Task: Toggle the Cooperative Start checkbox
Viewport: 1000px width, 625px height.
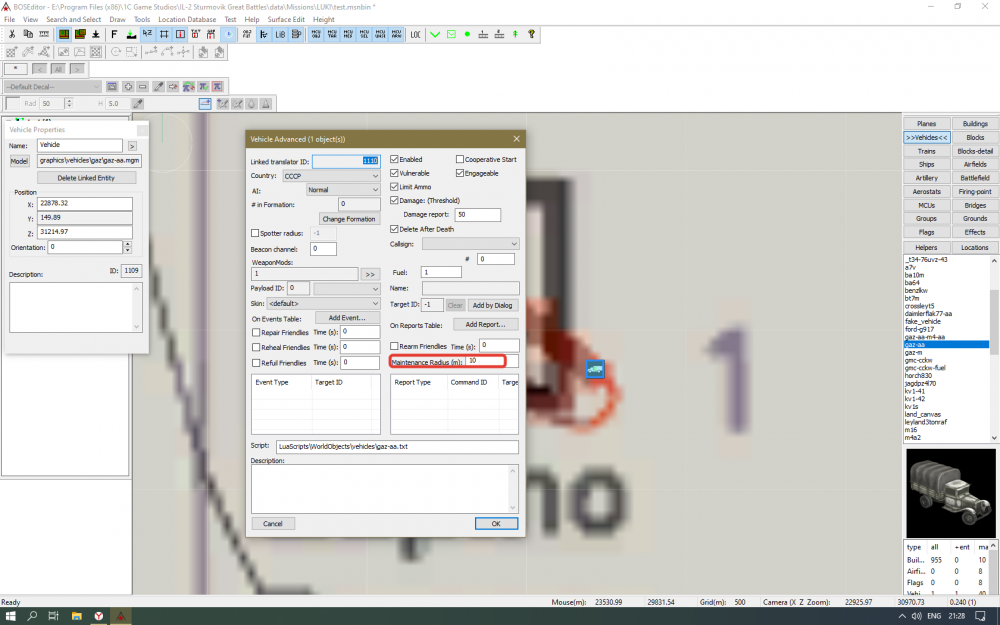Action: click(x=460, y=159)
